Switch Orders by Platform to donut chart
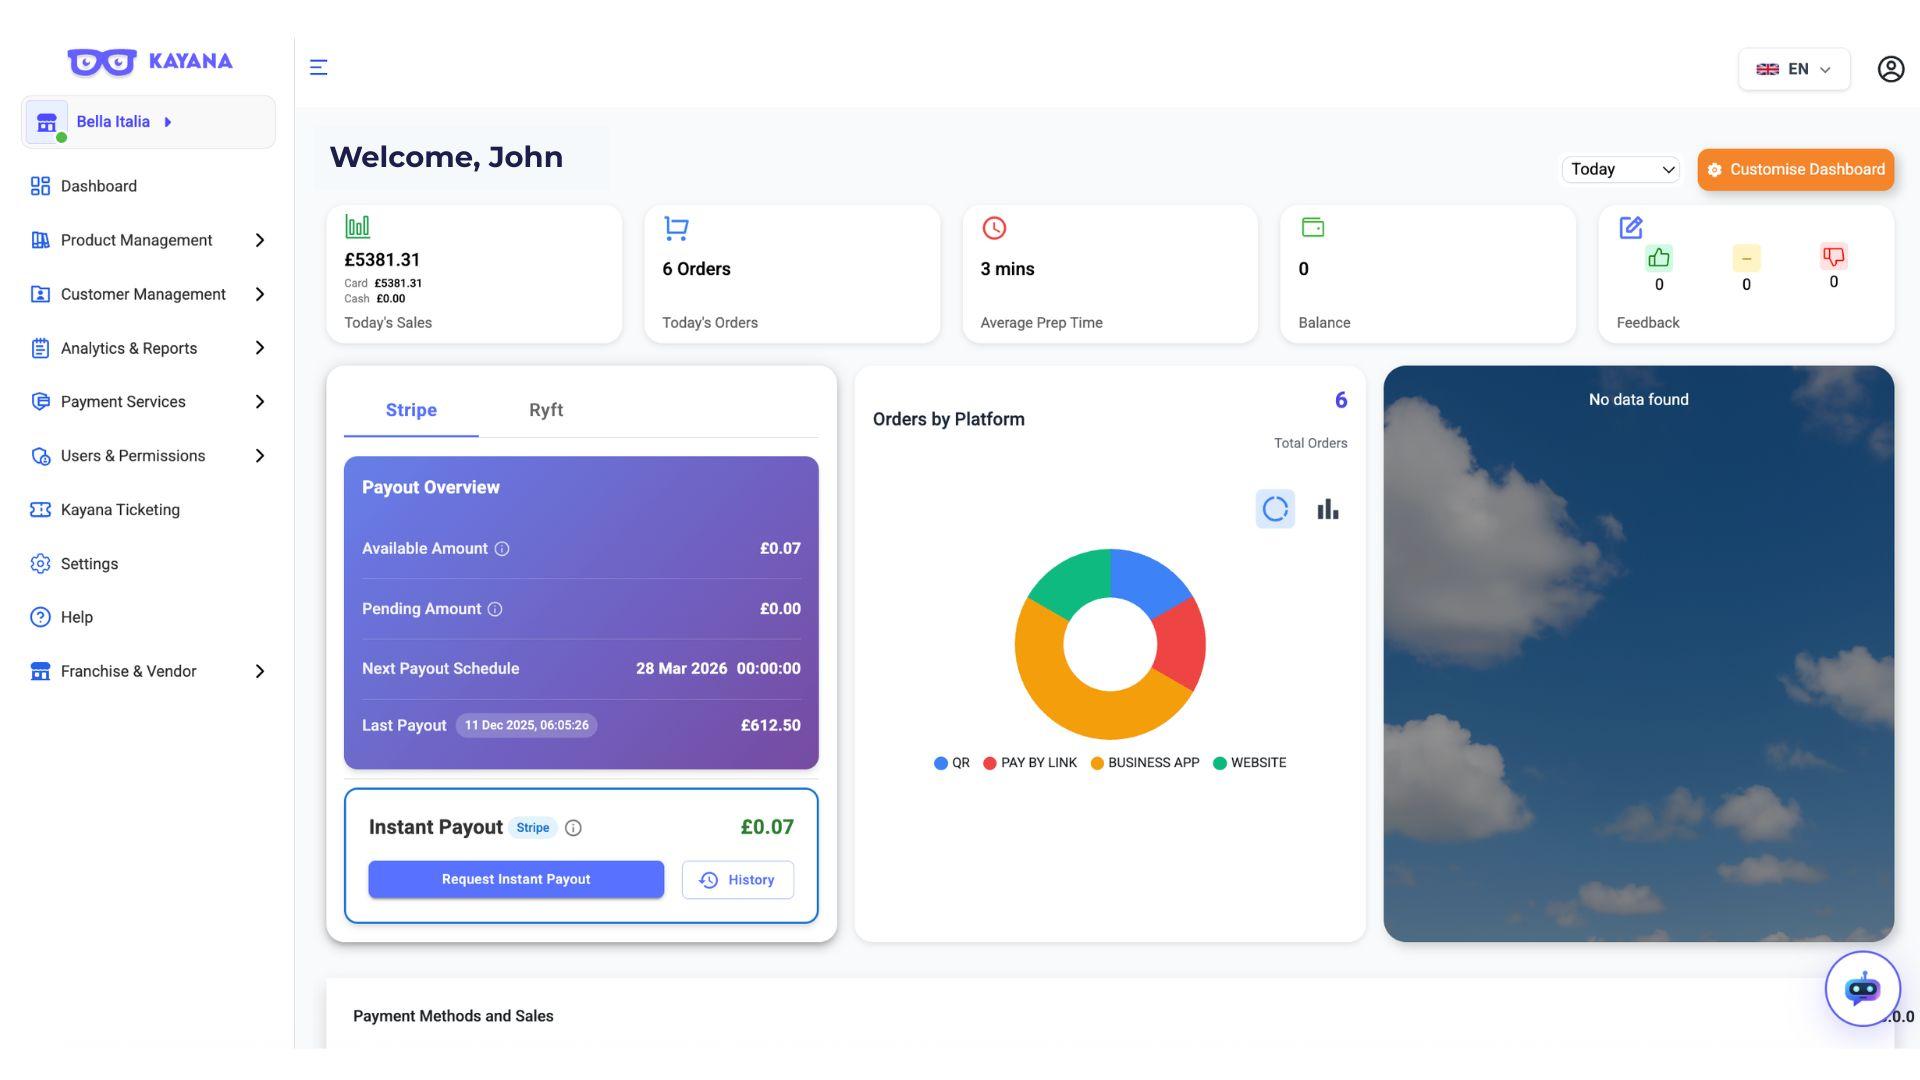Screen dimensions: 1920x1080 (x=1275, y=509)
